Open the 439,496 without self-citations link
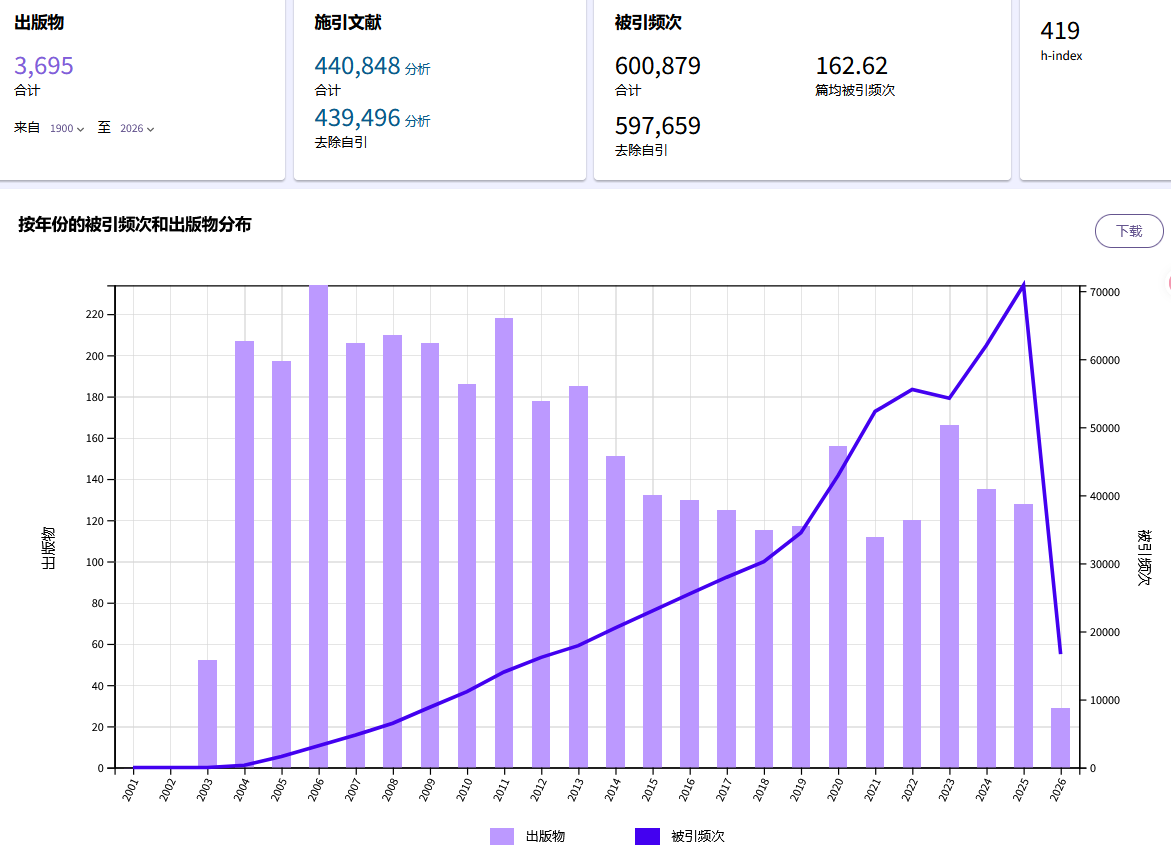This screenshot has width=1171, height=859. pyautogui.click(x=357, y=118)
